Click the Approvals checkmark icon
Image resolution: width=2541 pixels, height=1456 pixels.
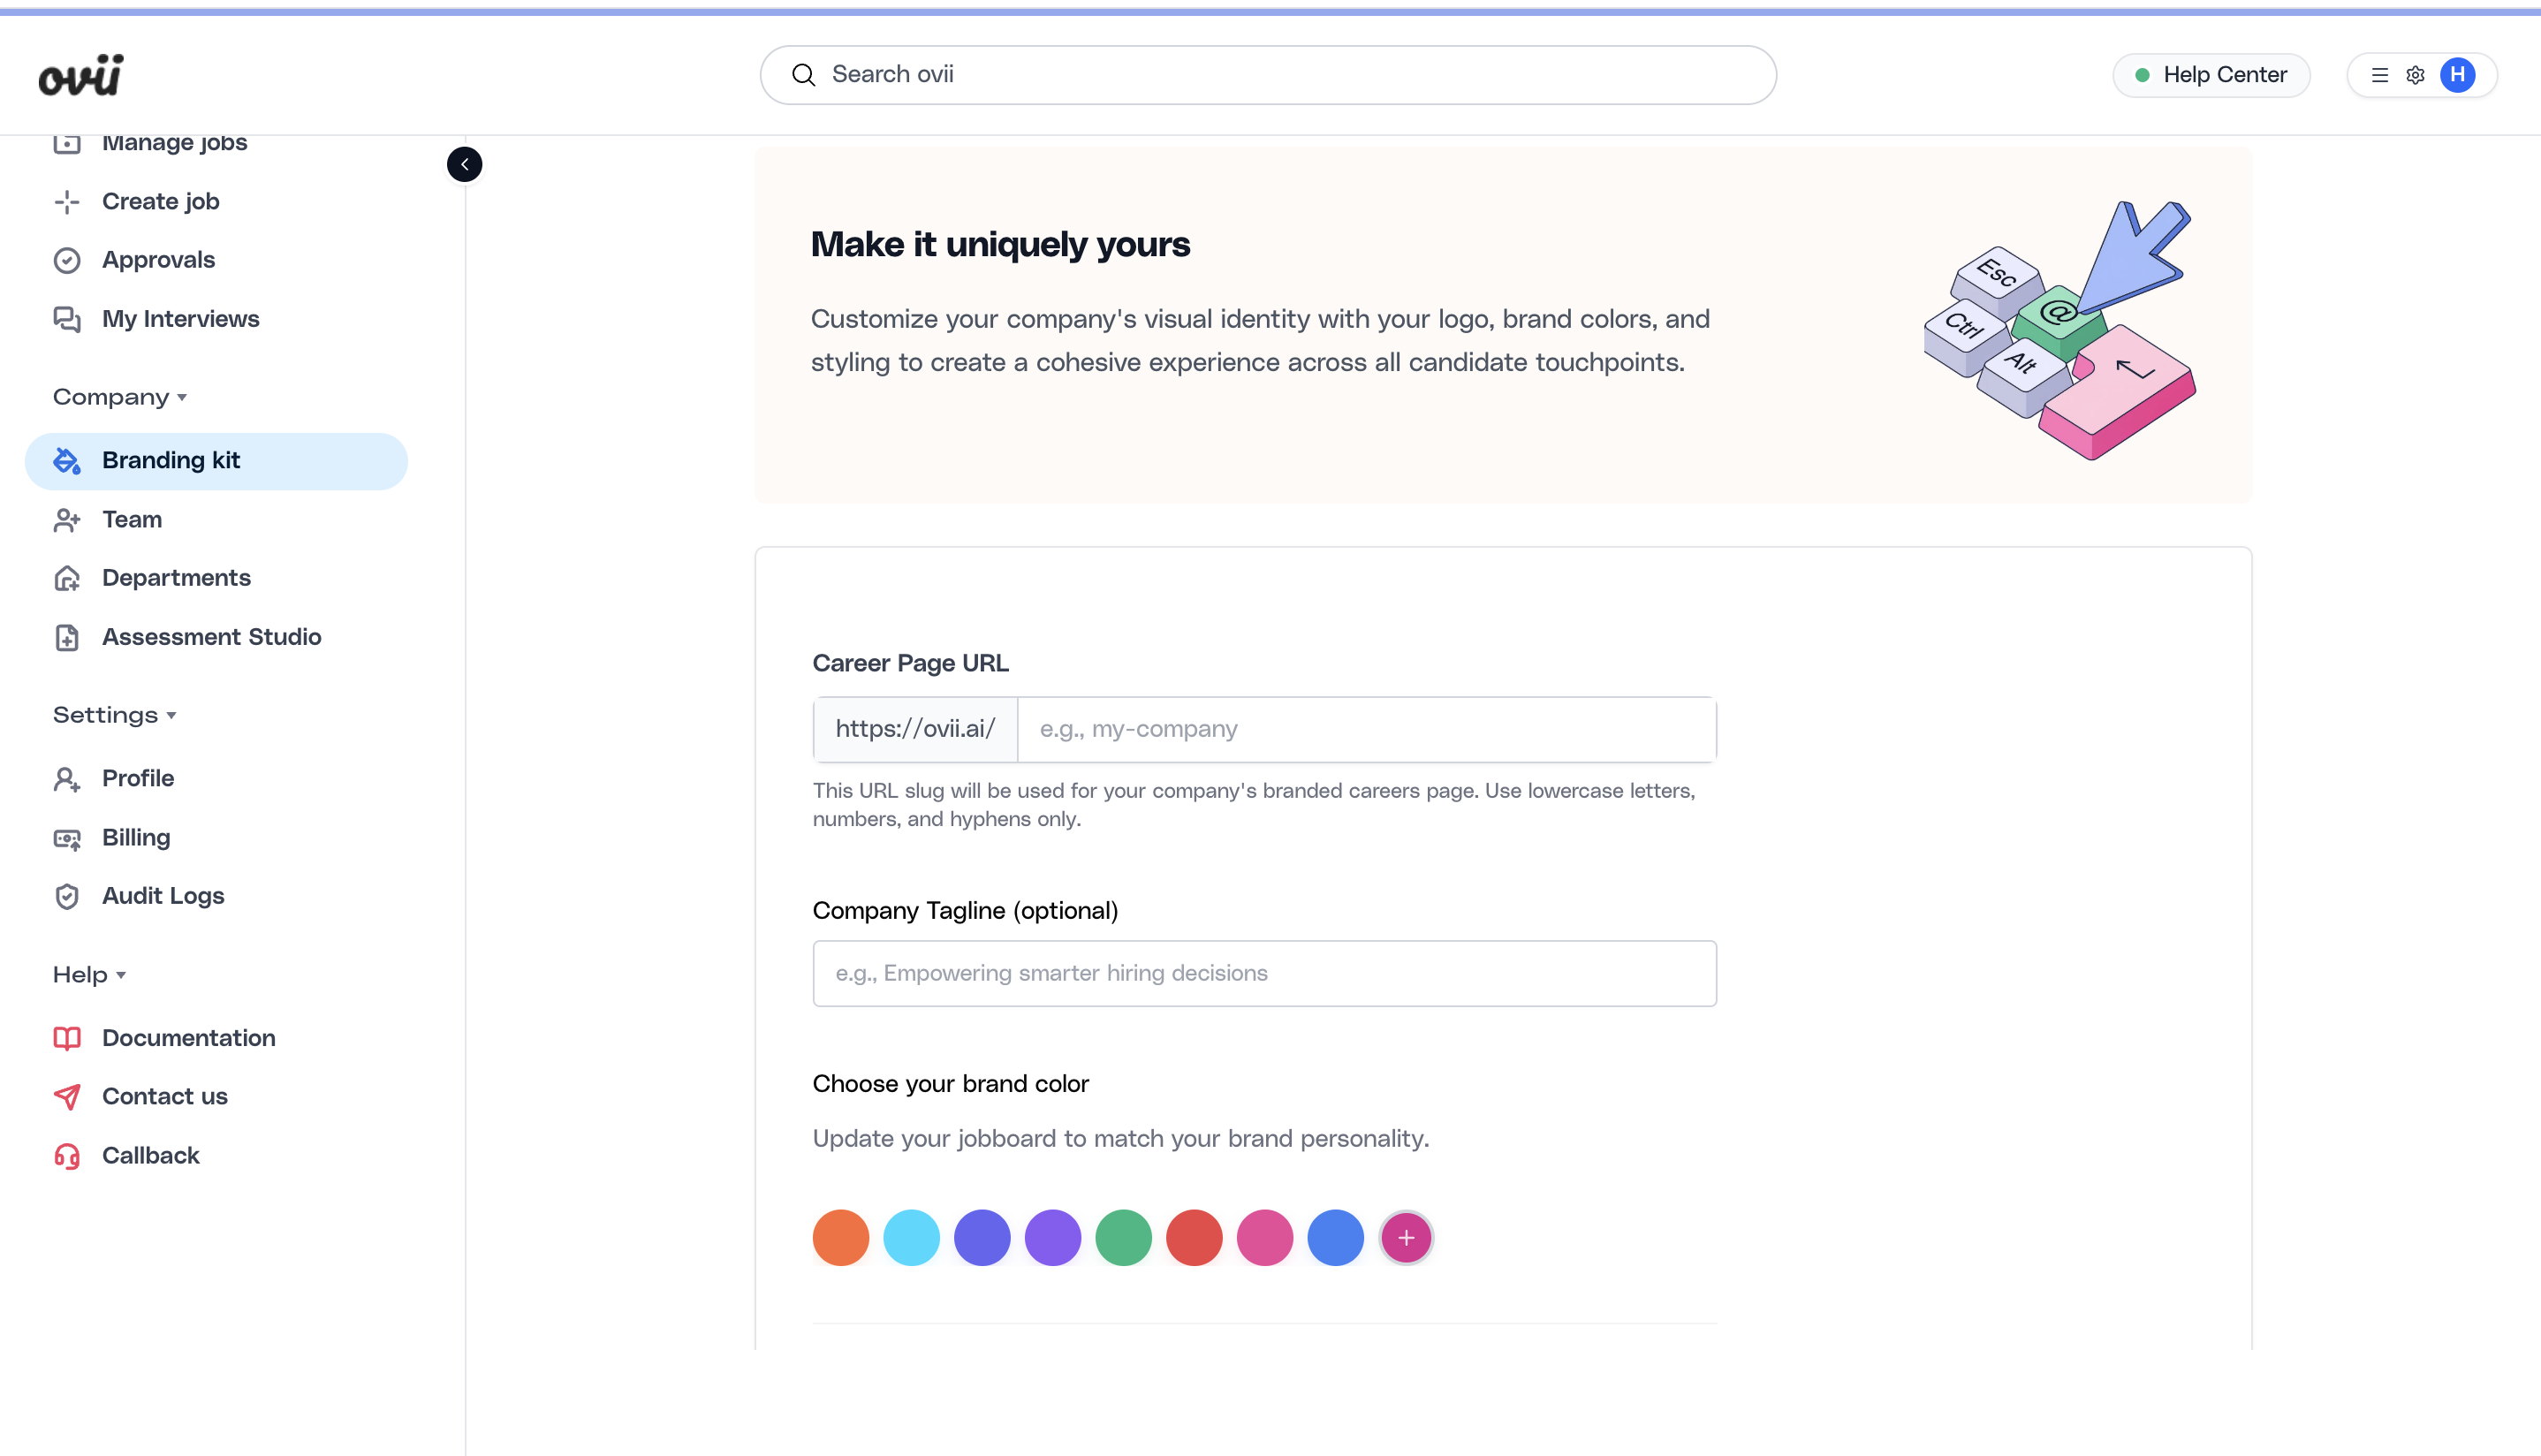pyautogui.click(x=66, y=259)
